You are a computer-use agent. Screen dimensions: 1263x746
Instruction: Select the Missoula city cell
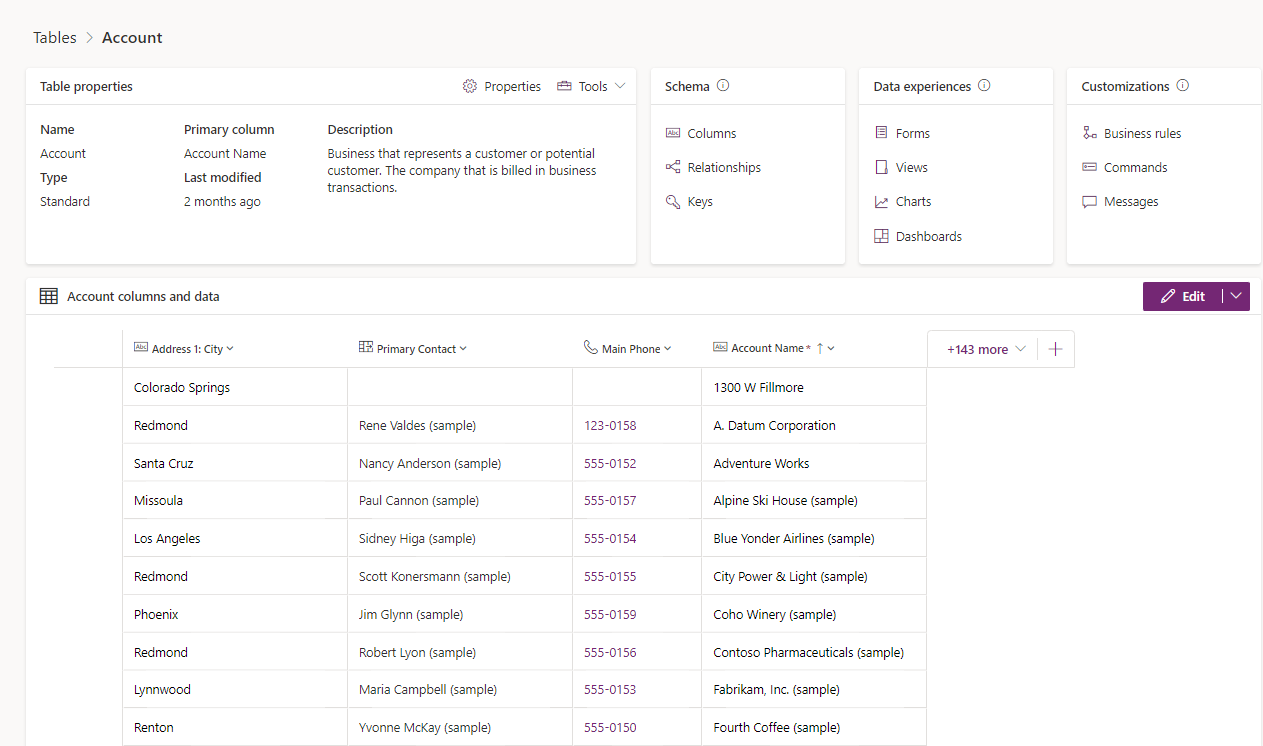coord(235,500)
